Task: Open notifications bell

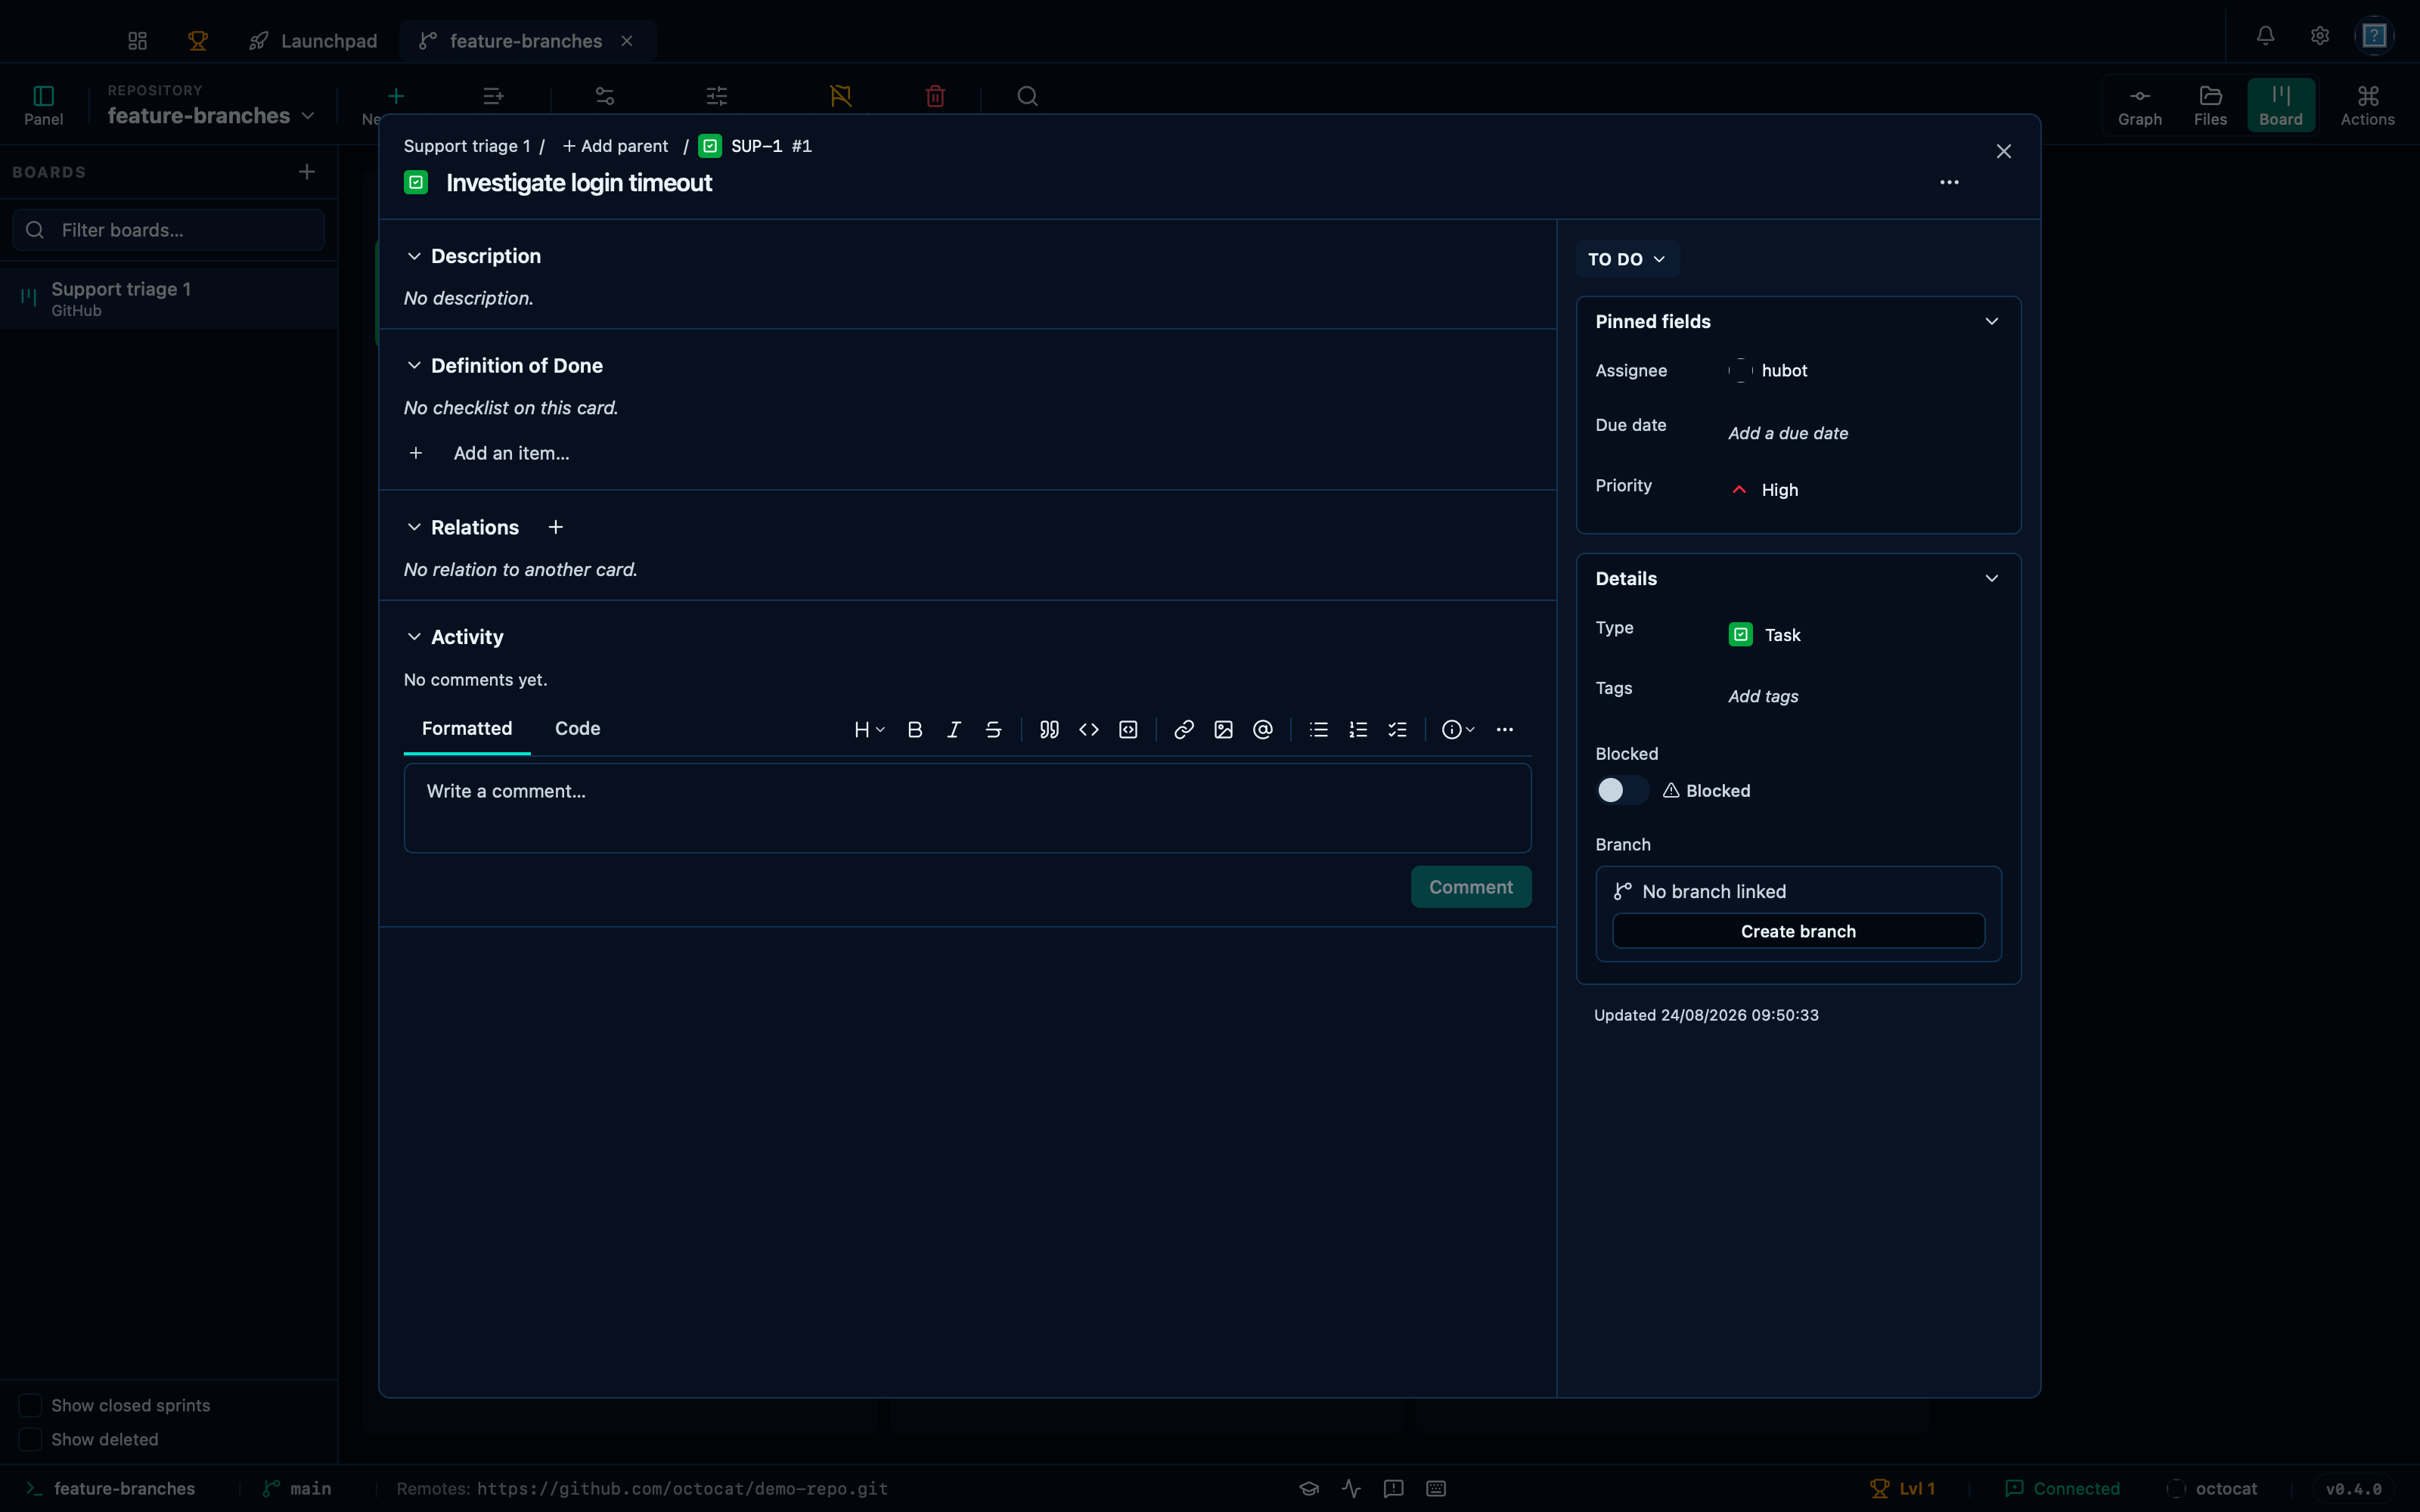Action: (2266, 36)
